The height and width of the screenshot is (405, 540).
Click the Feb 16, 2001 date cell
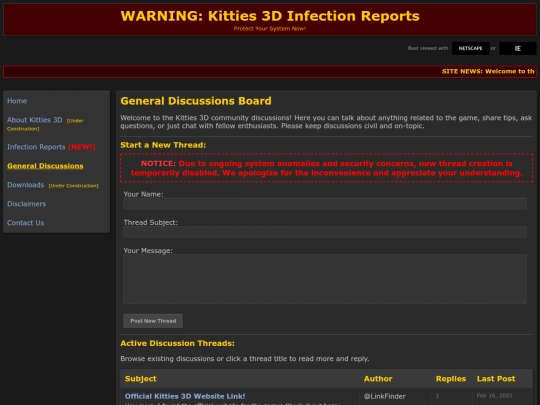[495, 396]
